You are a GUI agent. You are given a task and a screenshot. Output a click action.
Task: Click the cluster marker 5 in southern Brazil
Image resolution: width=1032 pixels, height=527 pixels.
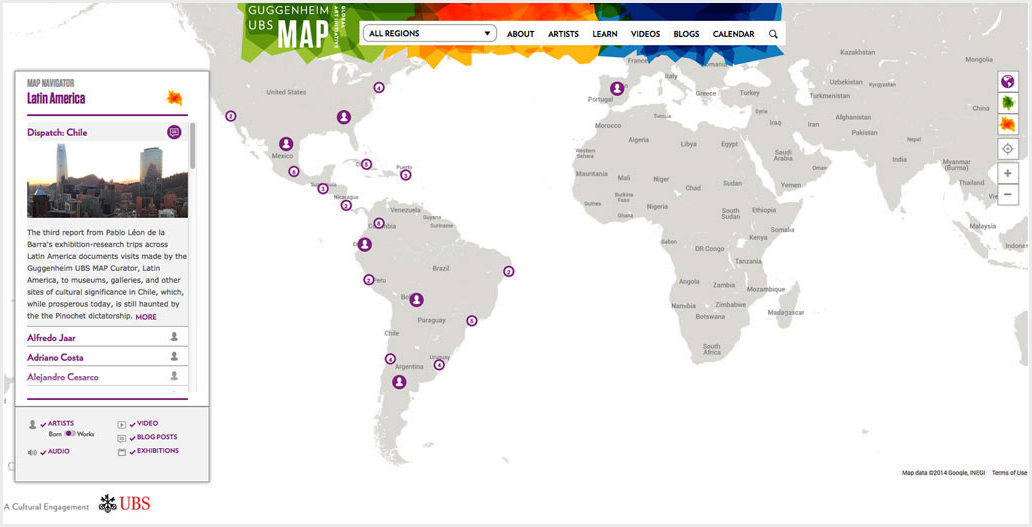471,321
